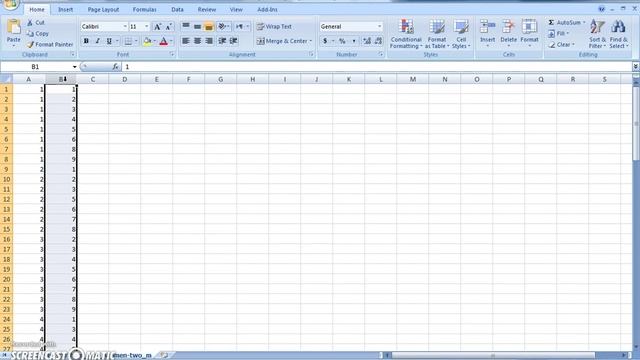Open the Number dialog launcher

click(x=381, y=54)
